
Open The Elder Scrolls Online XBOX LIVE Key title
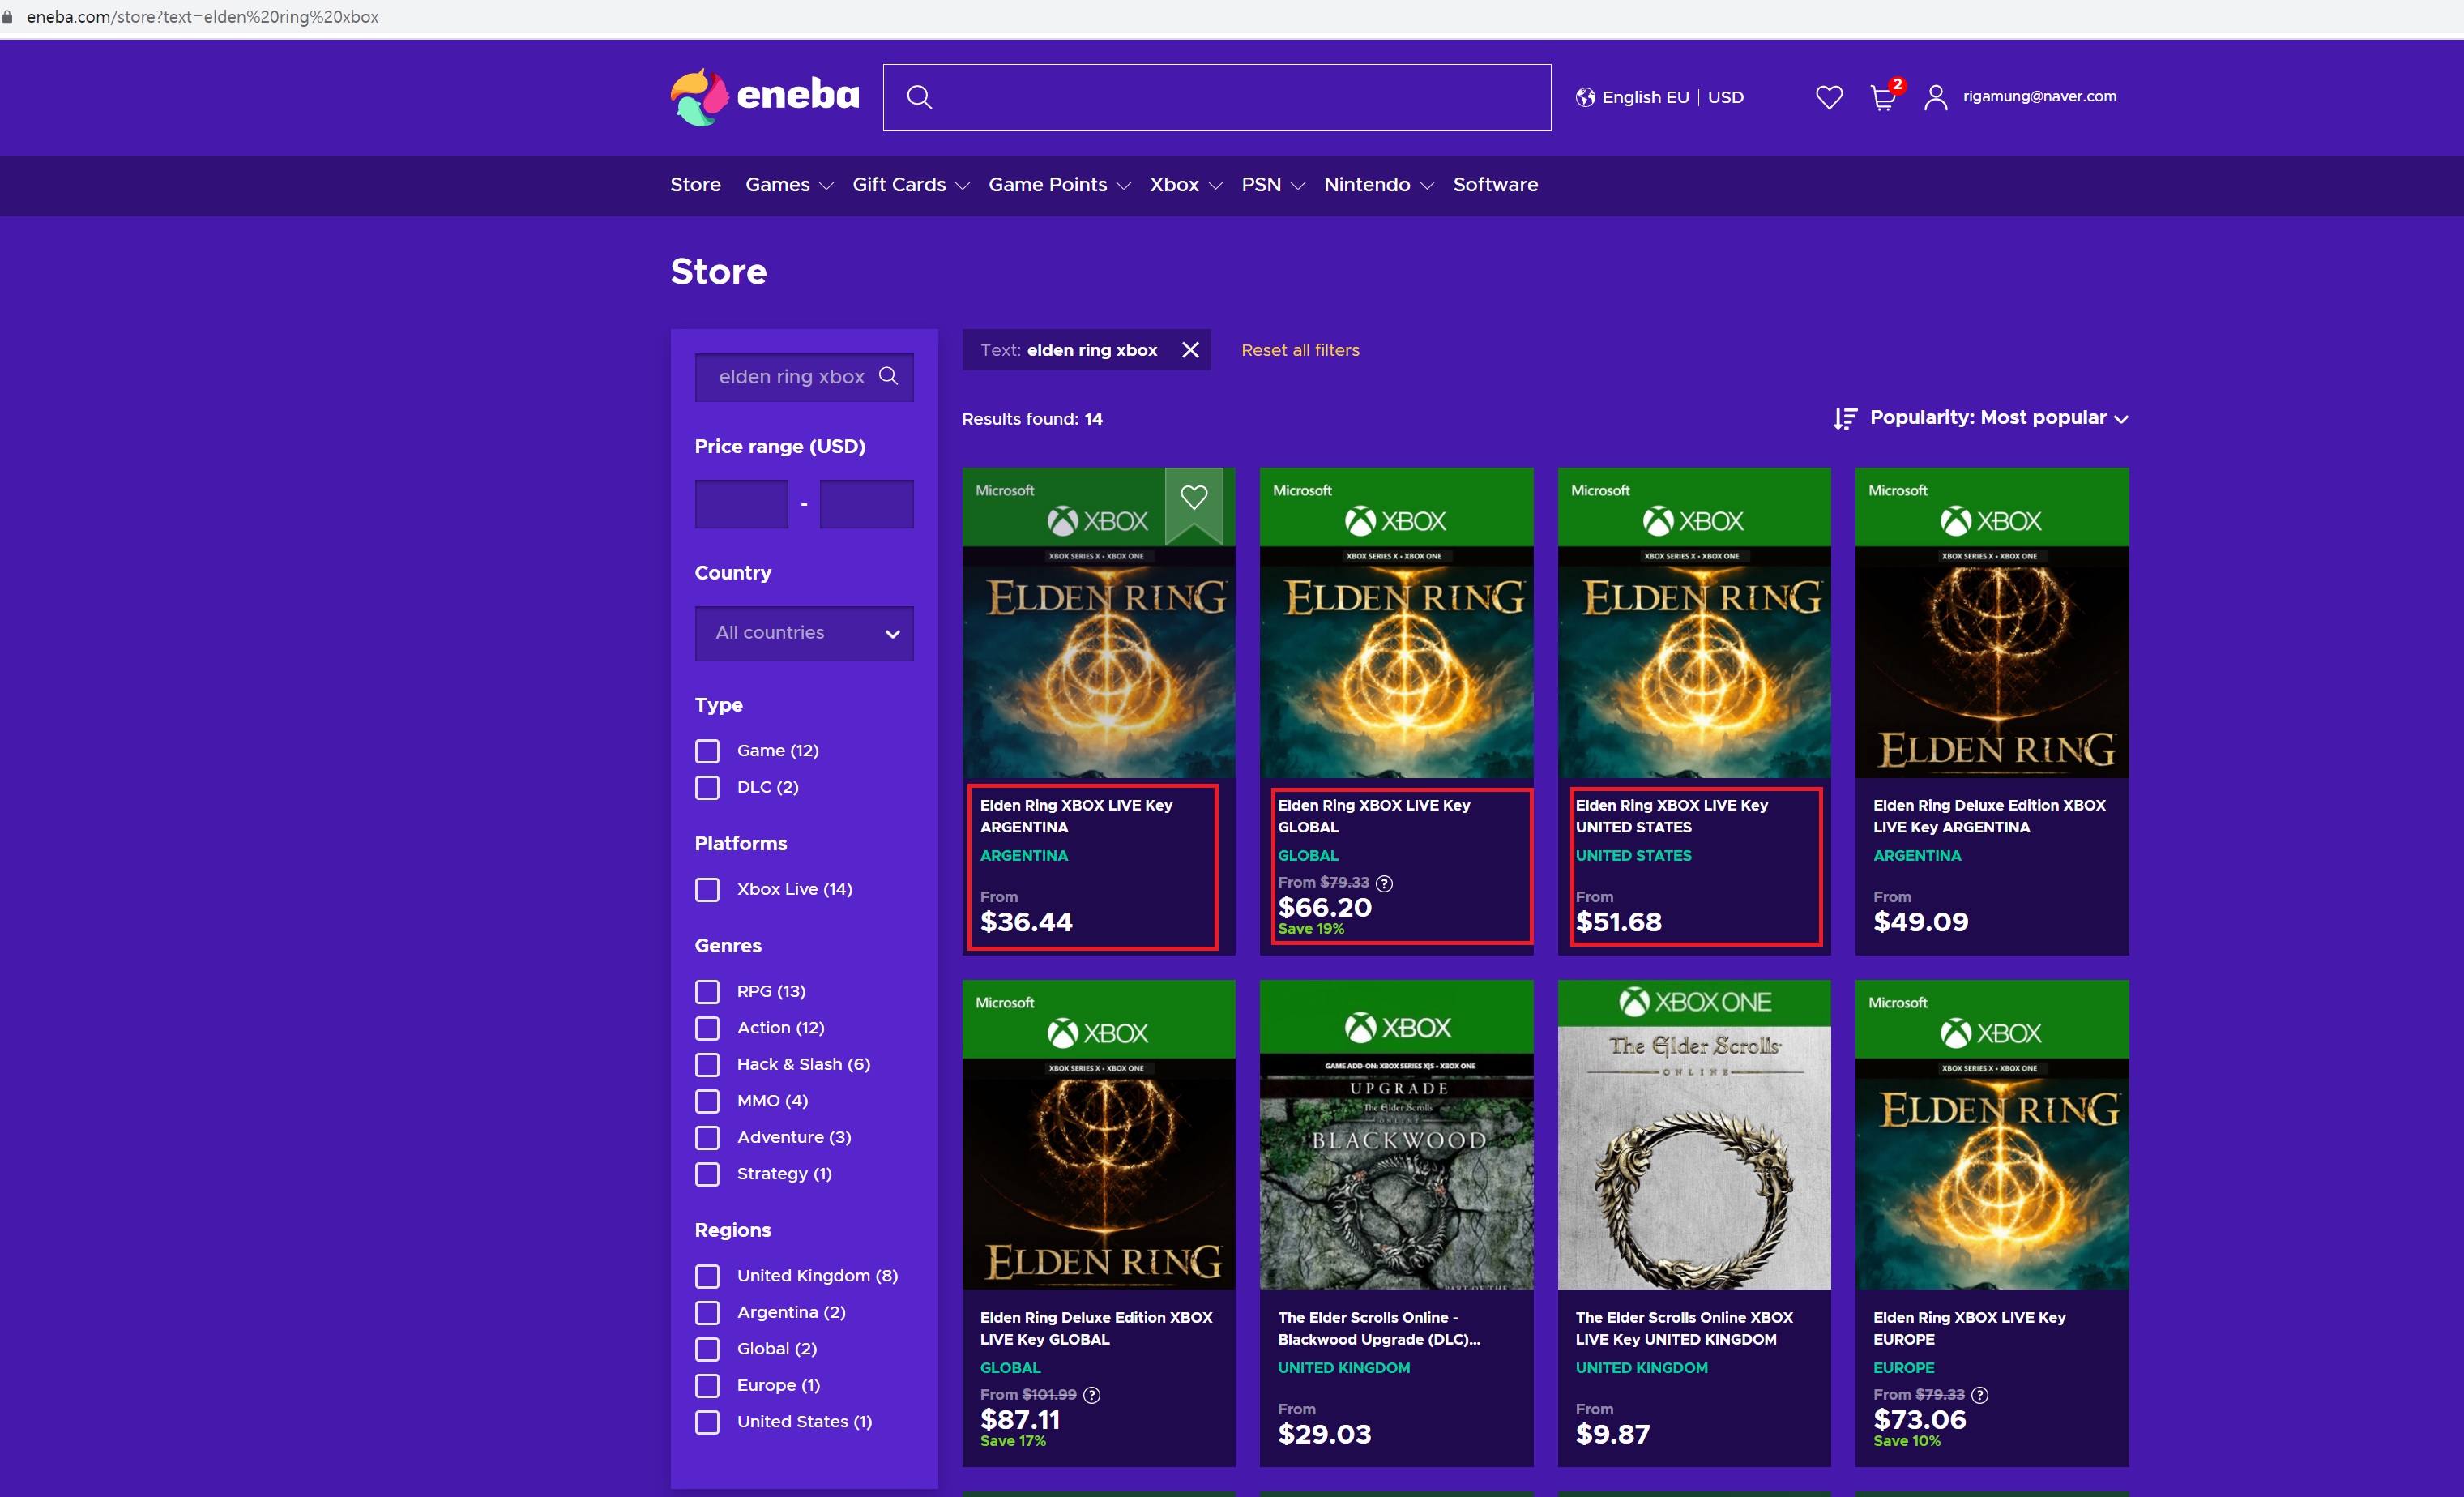(x=1684, y=1328)
